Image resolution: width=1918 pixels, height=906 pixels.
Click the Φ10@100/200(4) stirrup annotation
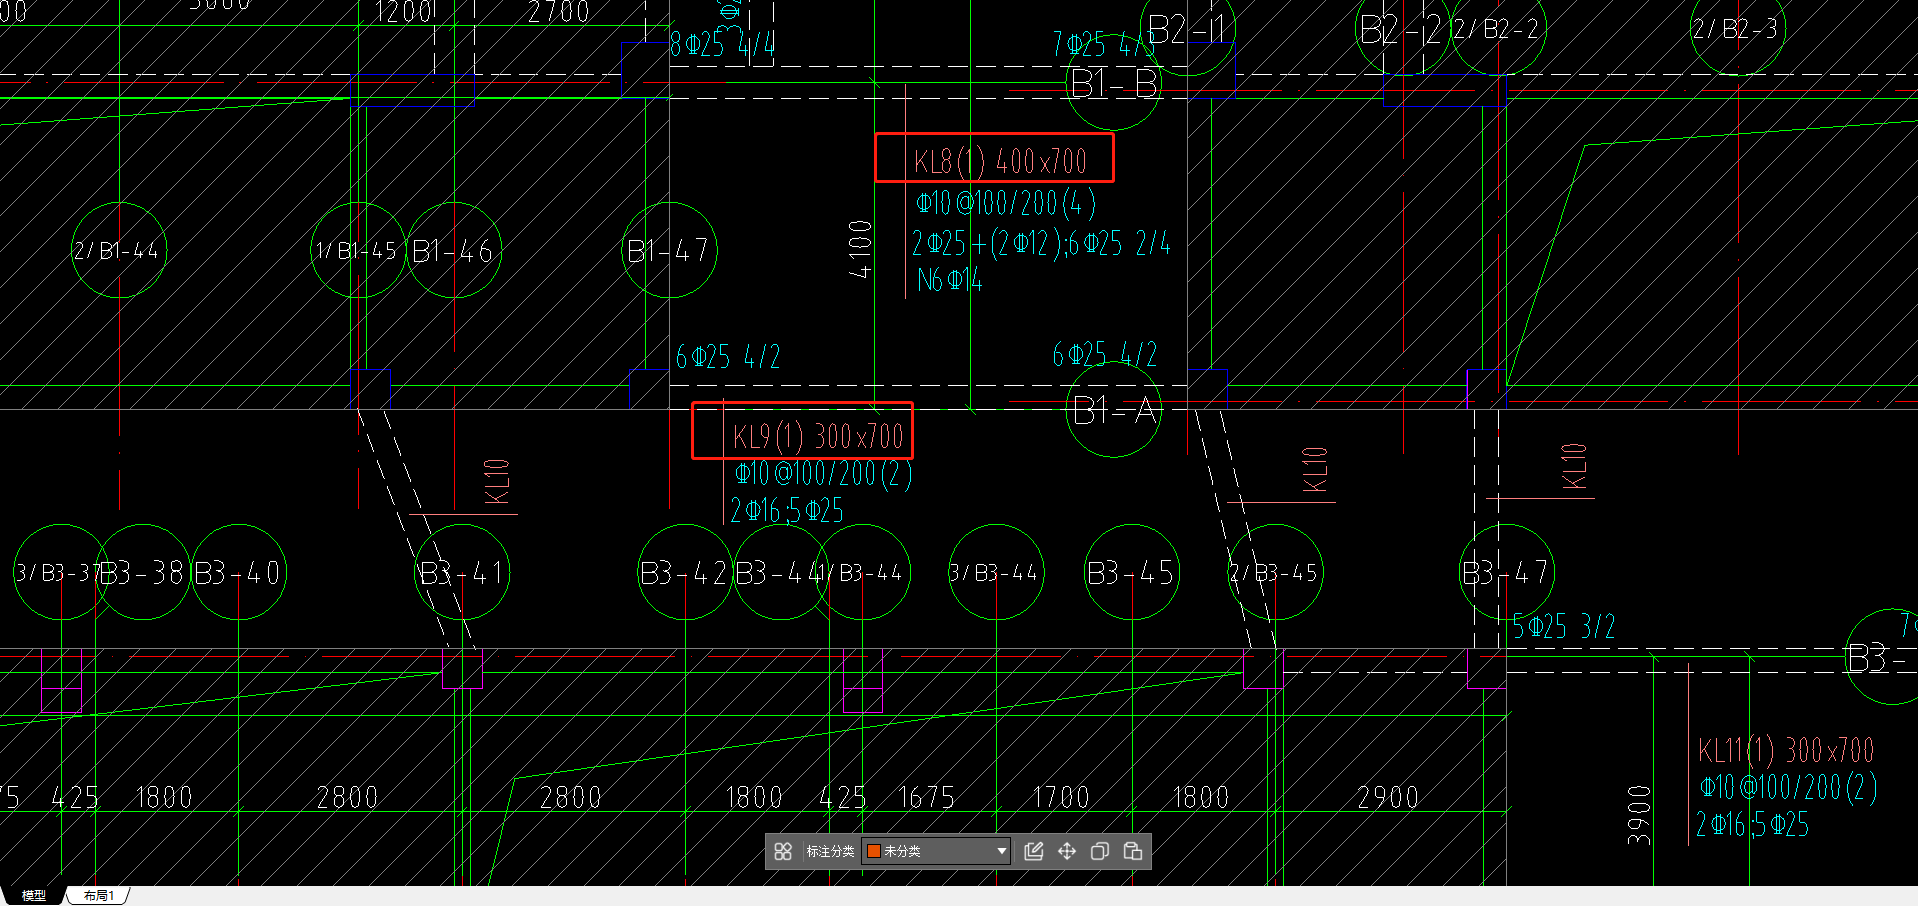click(x=1006, y=204)
